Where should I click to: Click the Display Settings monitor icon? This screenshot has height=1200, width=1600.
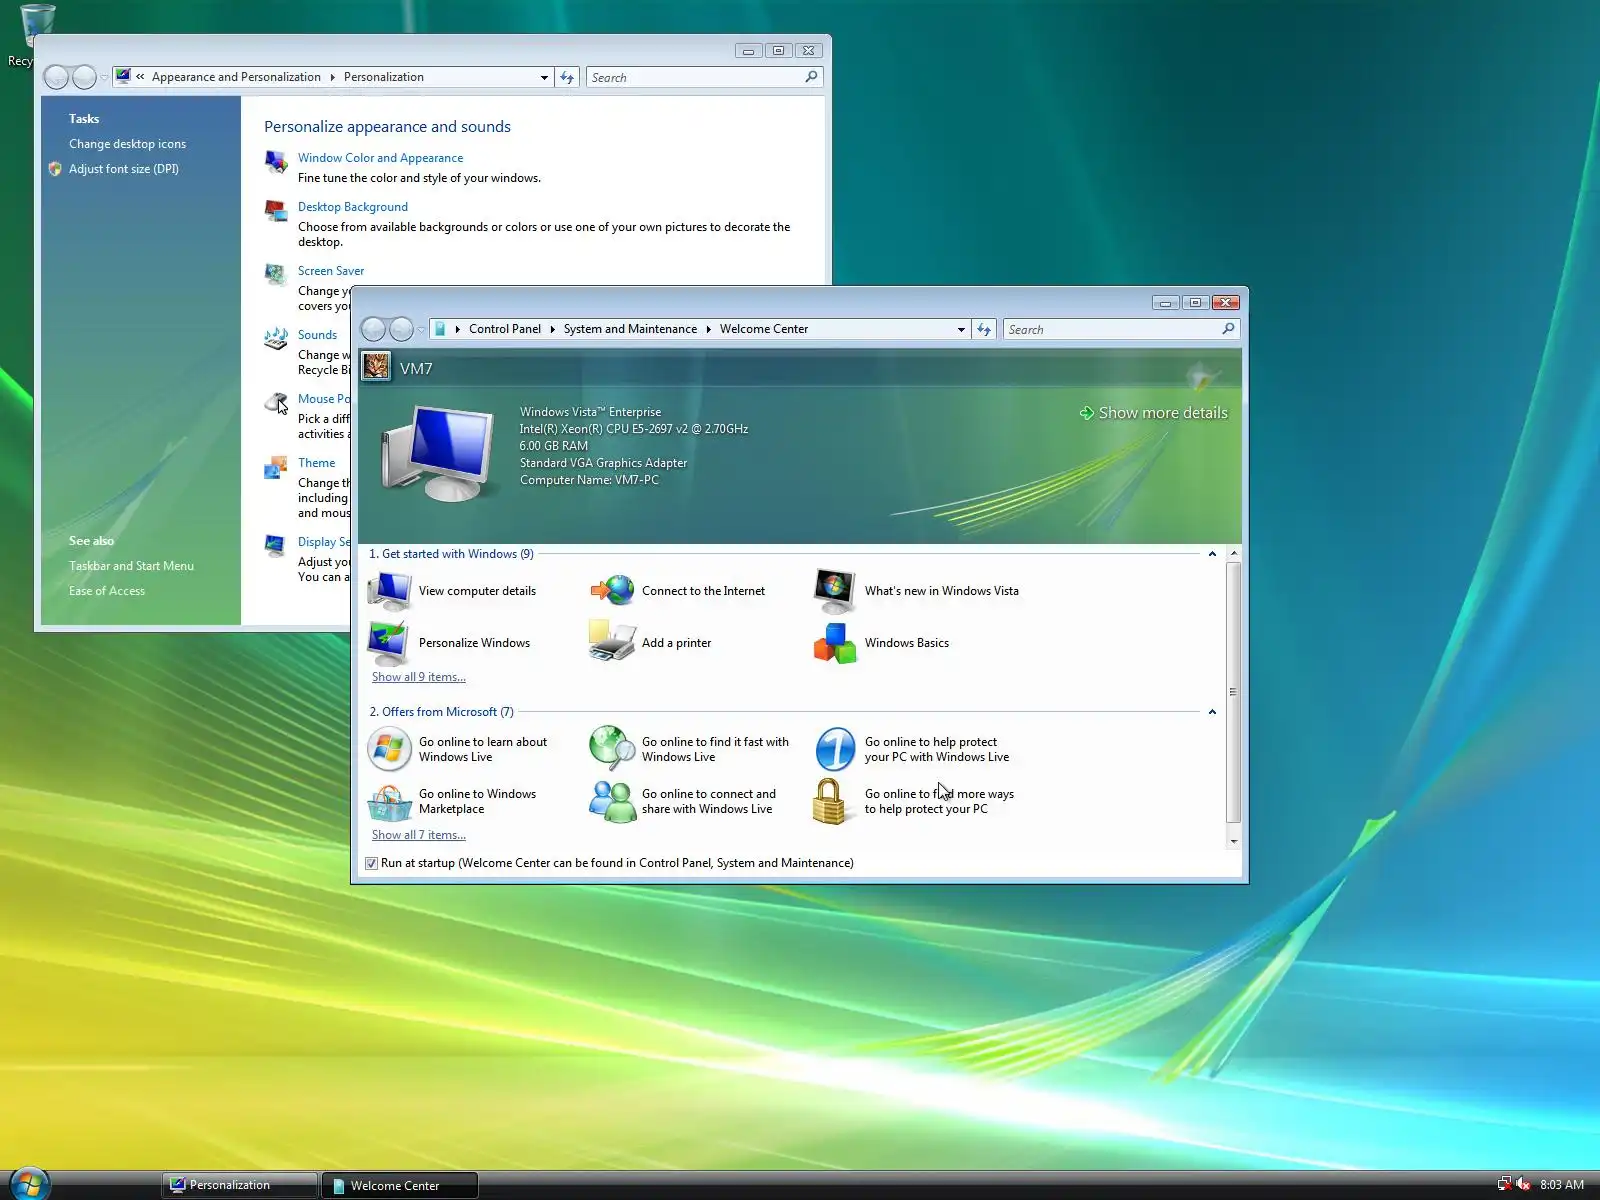click(x=276, y=545)
